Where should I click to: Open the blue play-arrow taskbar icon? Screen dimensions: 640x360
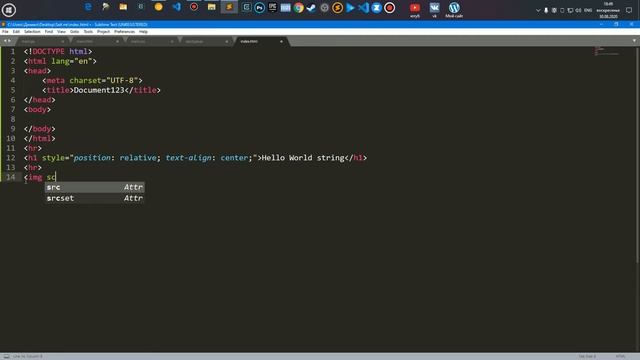click(x=350, y=7)
